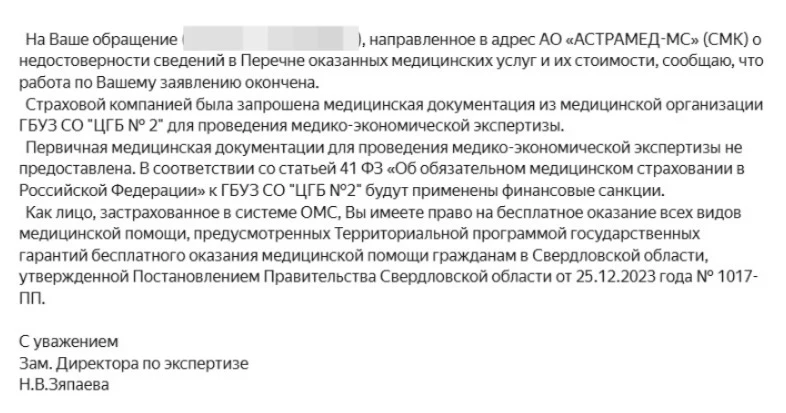This screenshot has height=413, width=786.
Task: Click the words "финансовые санкции"
Action: pos(593,190)
